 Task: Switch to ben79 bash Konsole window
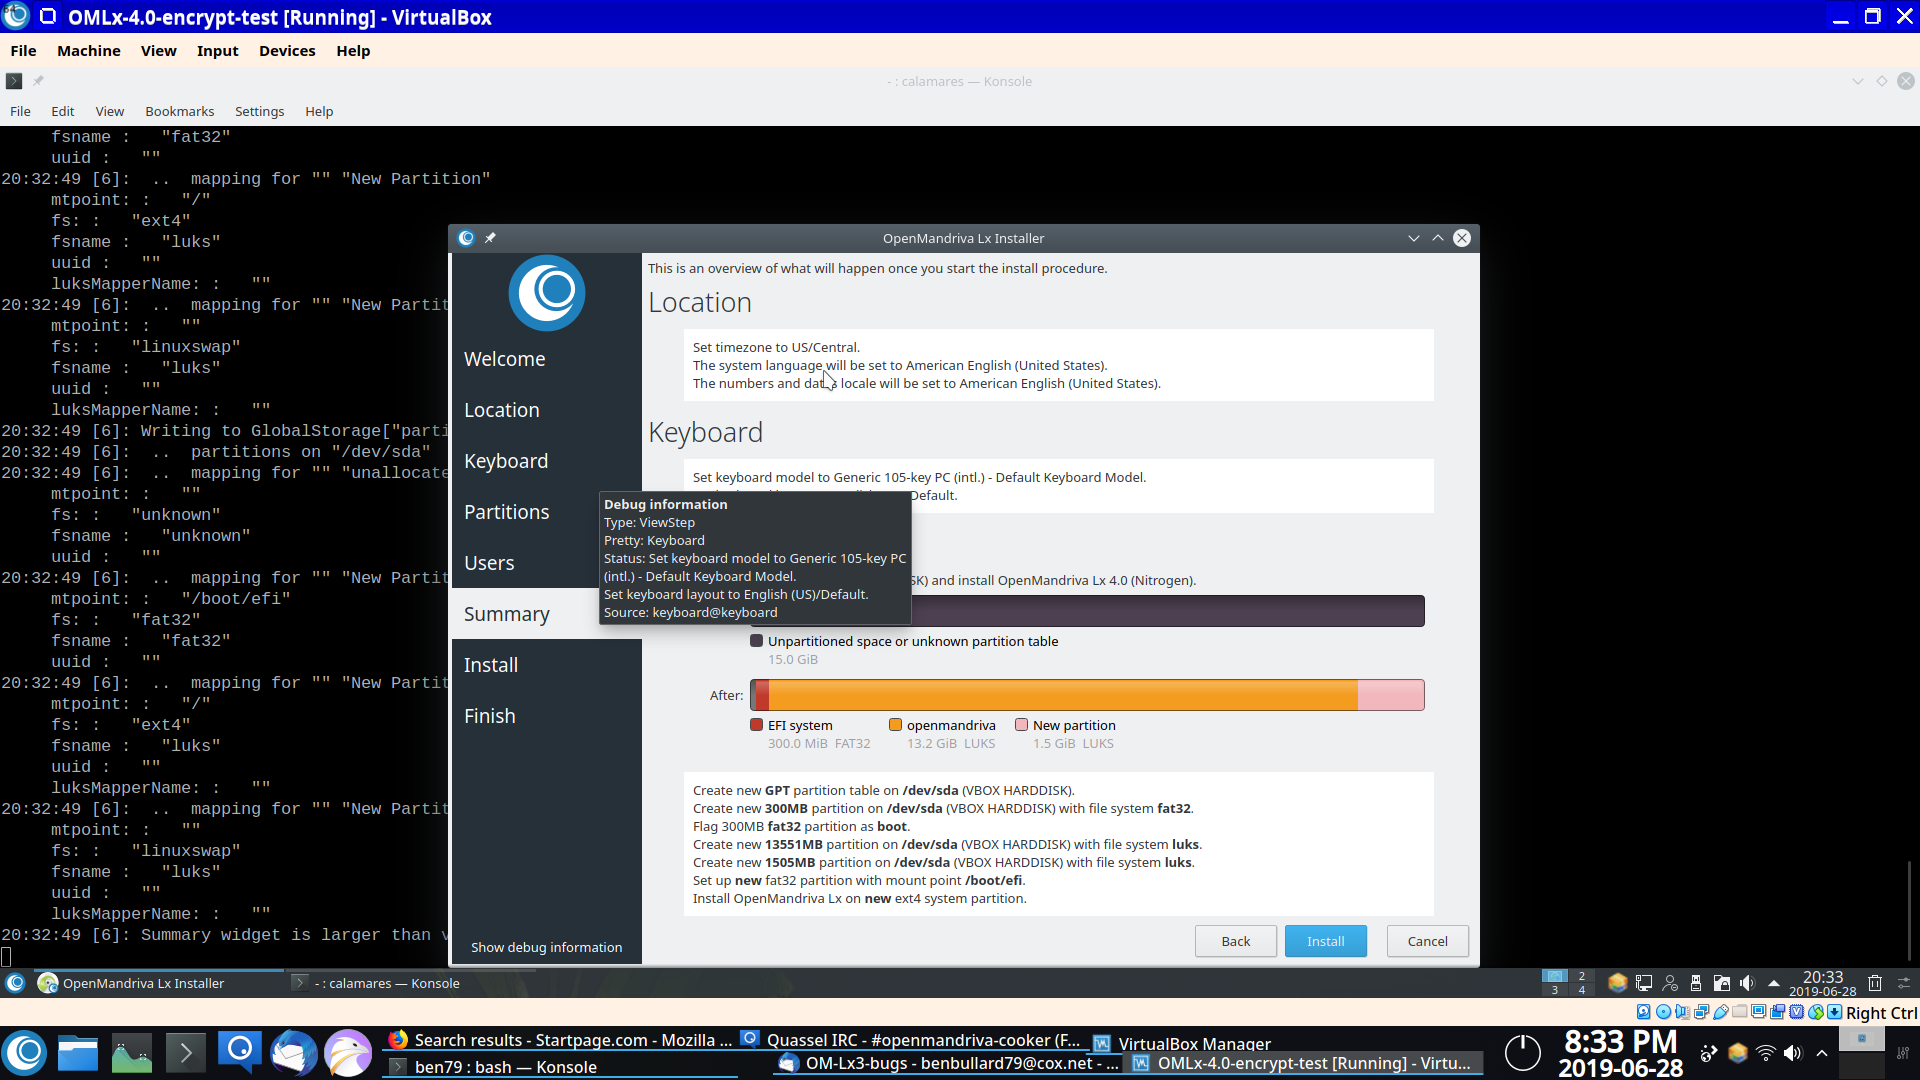(561, 1067)
